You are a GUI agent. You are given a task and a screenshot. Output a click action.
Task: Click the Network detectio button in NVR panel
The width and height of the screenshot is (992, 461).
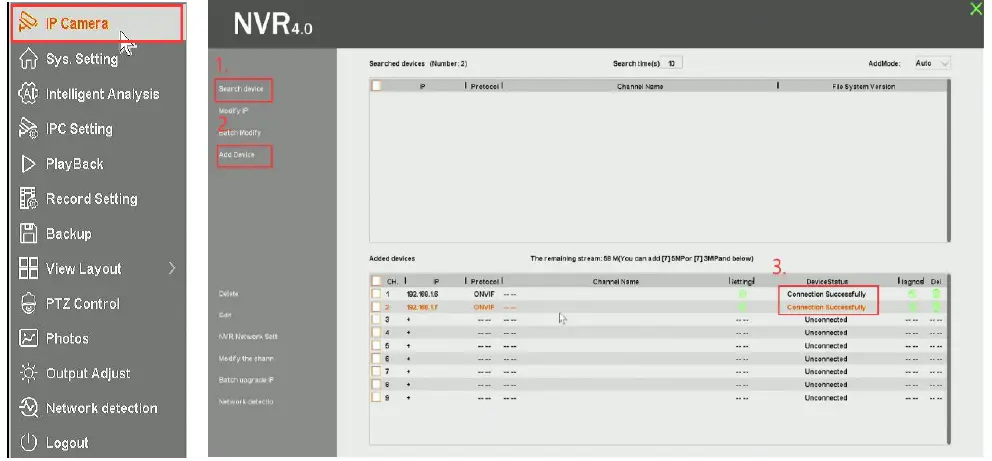[x=246, y=402]
